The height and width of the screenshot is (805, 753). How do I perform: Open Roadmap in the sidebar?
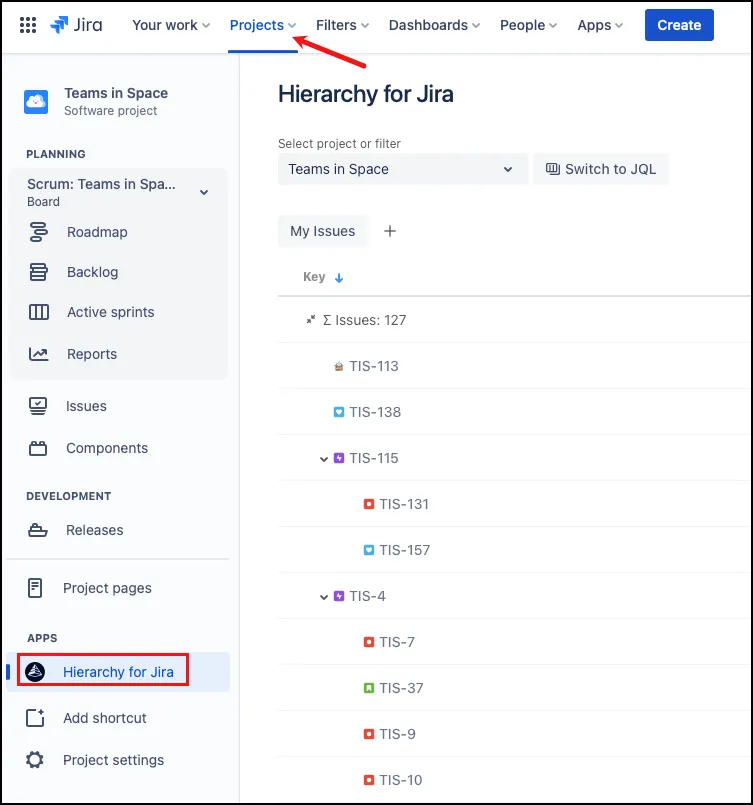pos(97,232)
